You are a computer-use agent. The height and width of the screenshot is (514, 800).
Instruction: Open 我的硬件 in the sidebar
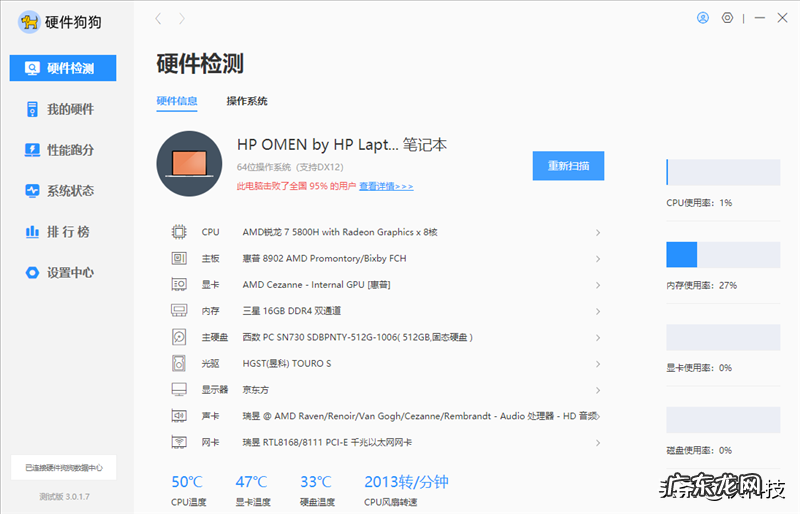click(60, 109)
